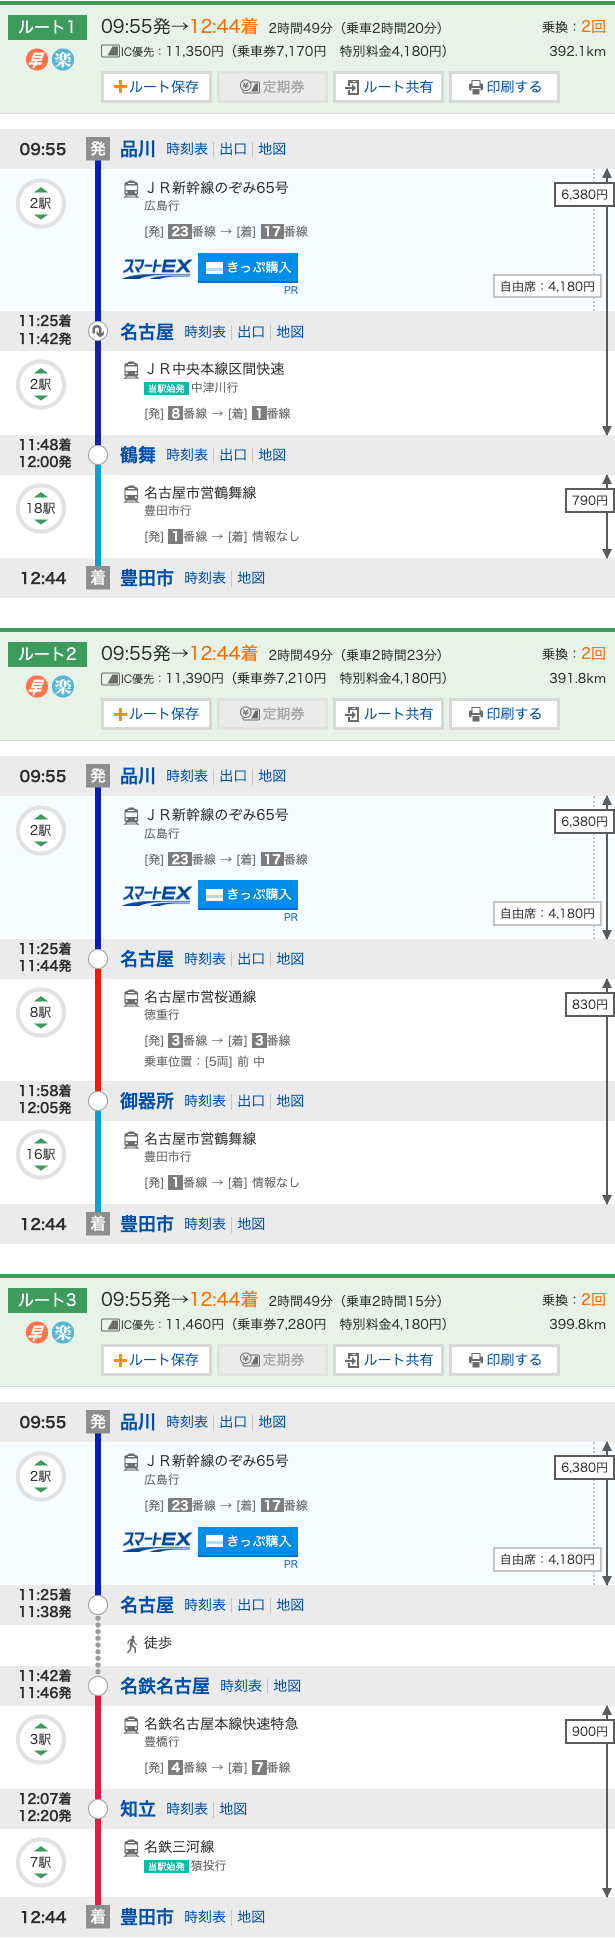Image resolution: width=615 pixels, height=1938 pixels.
Task: Select the ルート2 header label
Action: [47, 654]
